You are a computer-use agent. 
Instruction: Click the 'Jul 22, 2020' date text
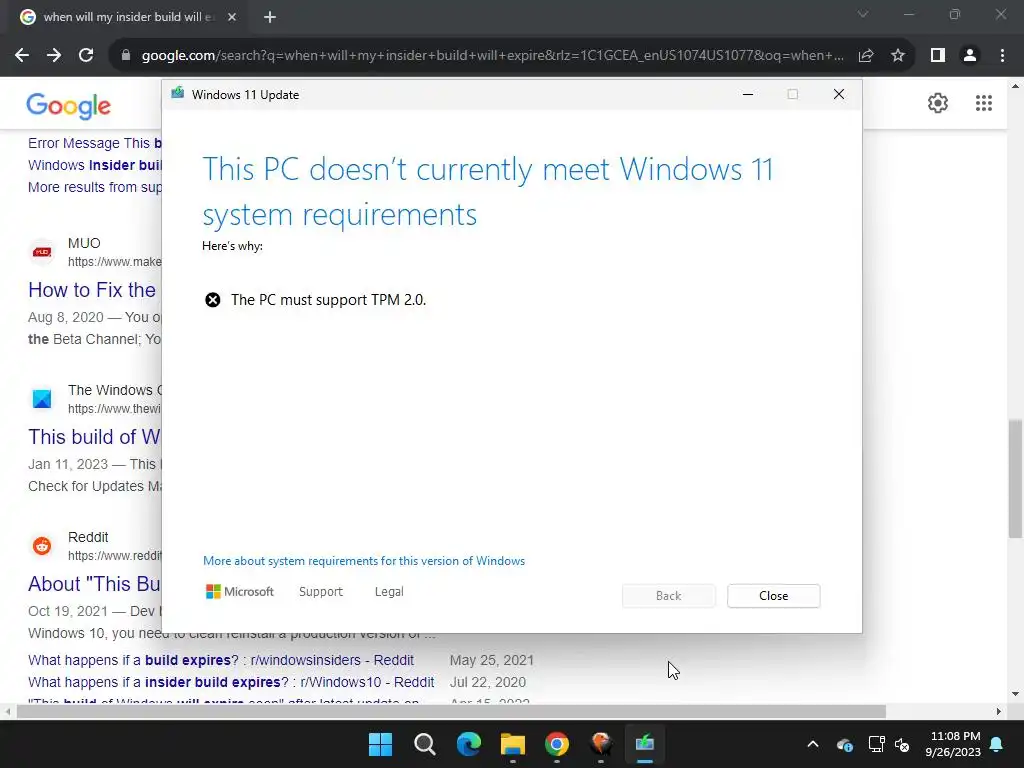[488, 682]
